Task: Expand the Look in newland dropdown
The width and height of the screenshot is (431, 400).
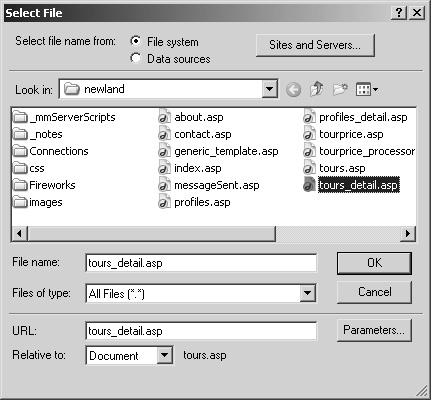Action: coord(269,89)
